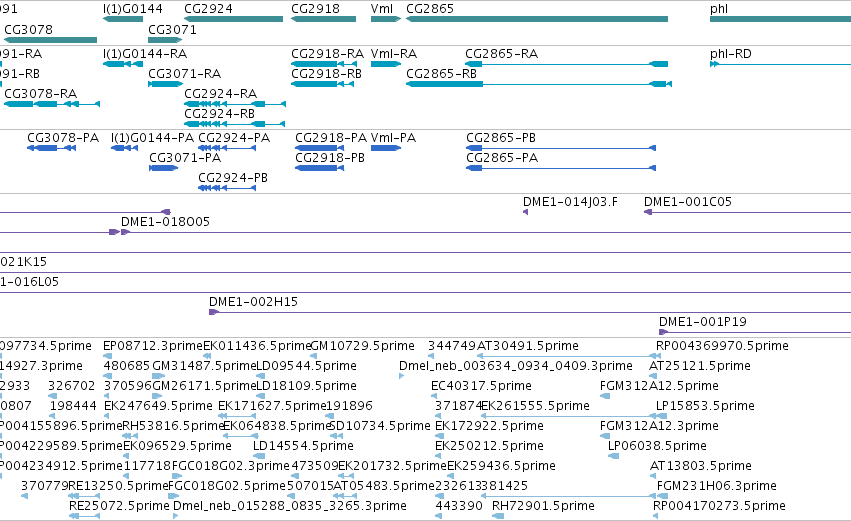The width and height of the screenshot is (851, 521).
Task: Click the DME1-002H15 clone label
Action: [x=253, y=302]
